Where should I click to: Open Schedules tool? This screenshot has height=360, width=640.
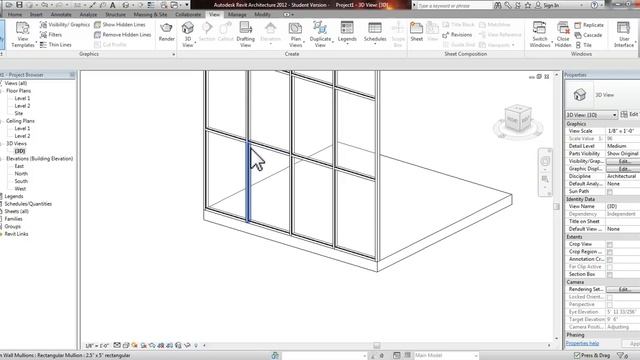pos(375,32)
